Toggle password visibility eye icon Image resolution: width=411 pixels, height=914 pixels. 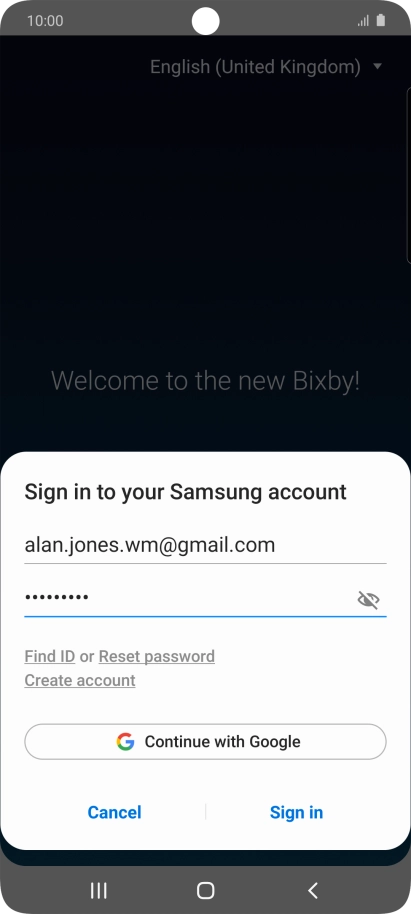tap(368, 599)
